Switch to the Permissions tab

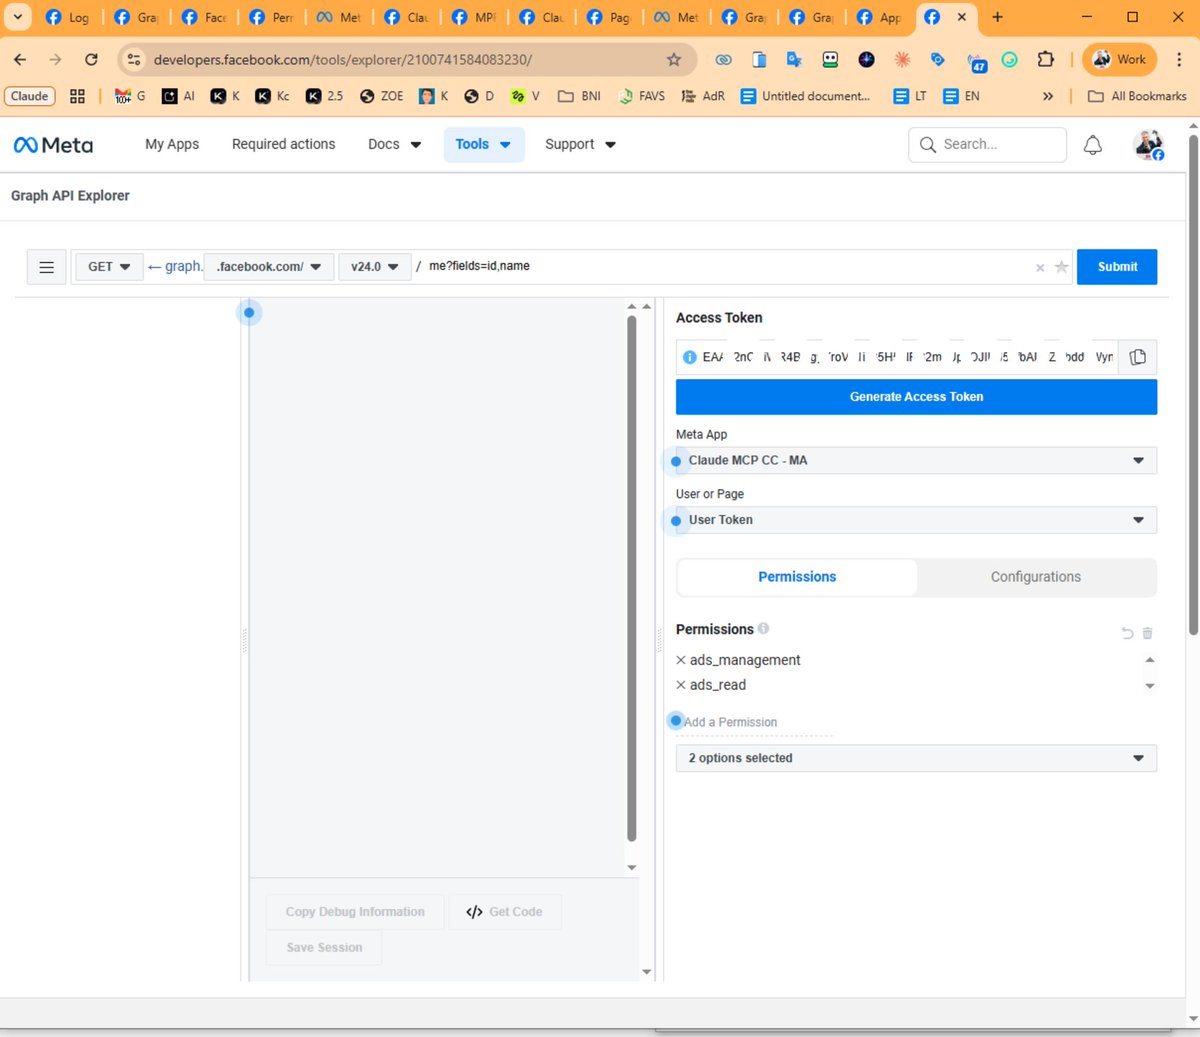[797, 577]
